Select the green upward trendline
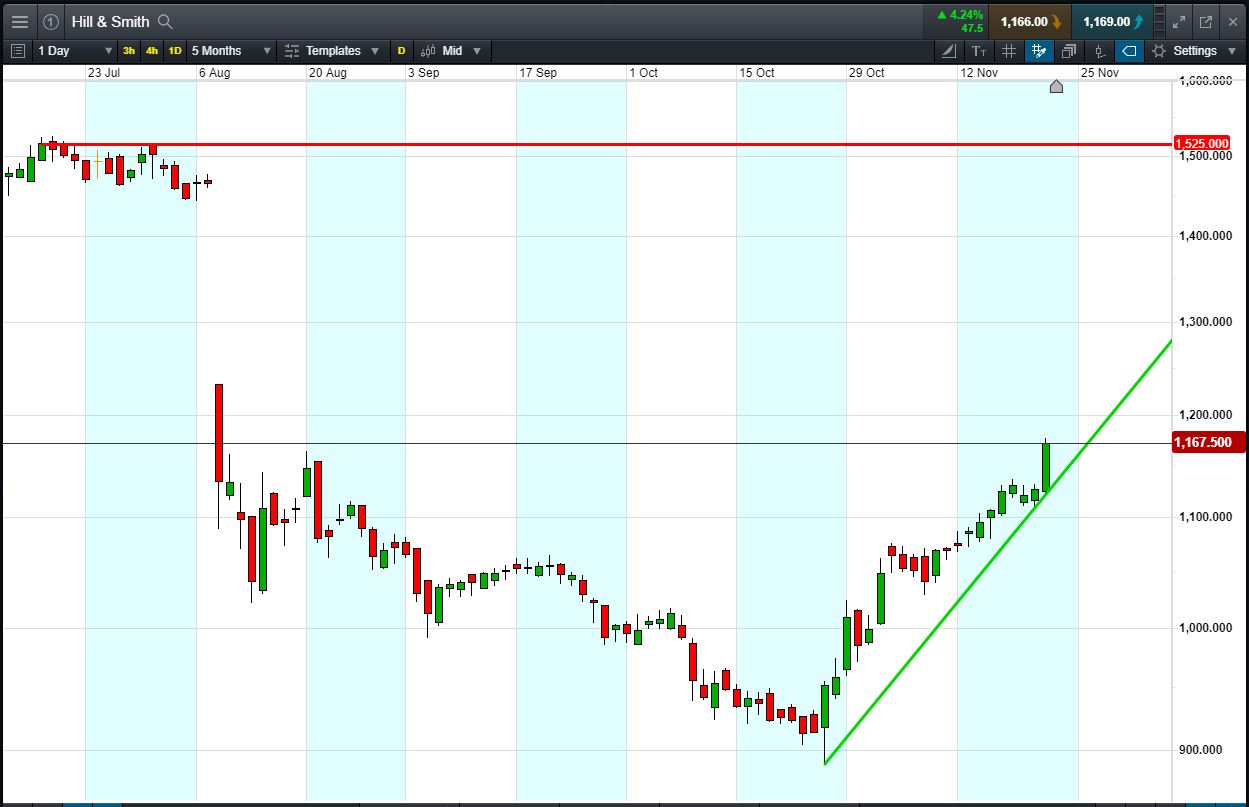1249x807 pixels. [x=998, y=553]
